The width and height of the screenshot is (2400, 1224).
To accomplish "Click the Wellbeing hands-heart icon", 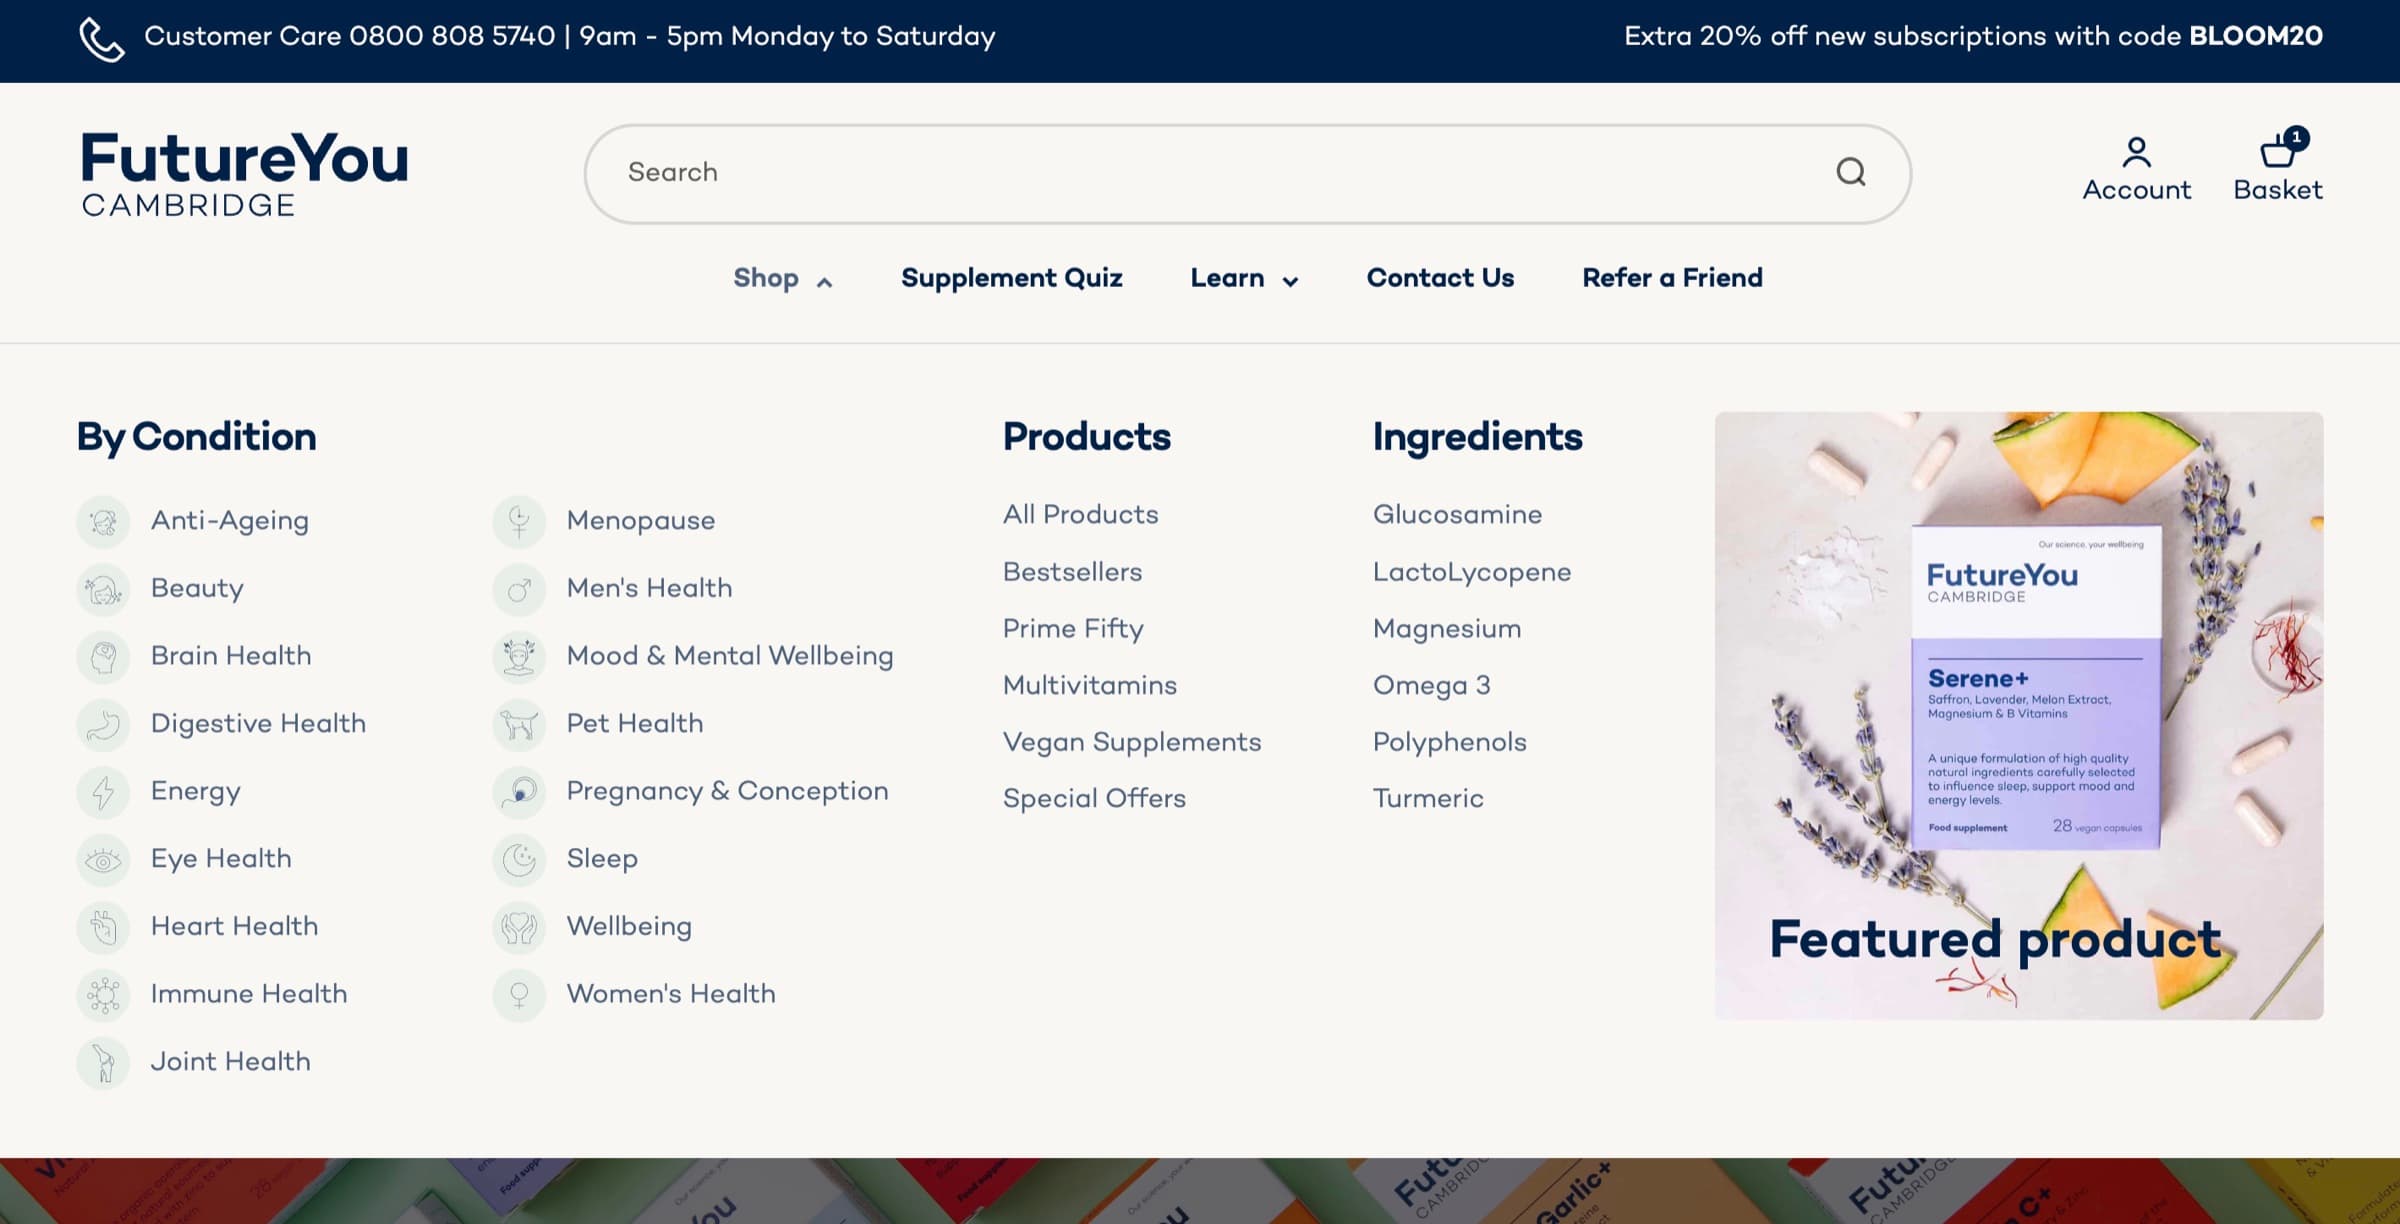I will tap(519, 927).
